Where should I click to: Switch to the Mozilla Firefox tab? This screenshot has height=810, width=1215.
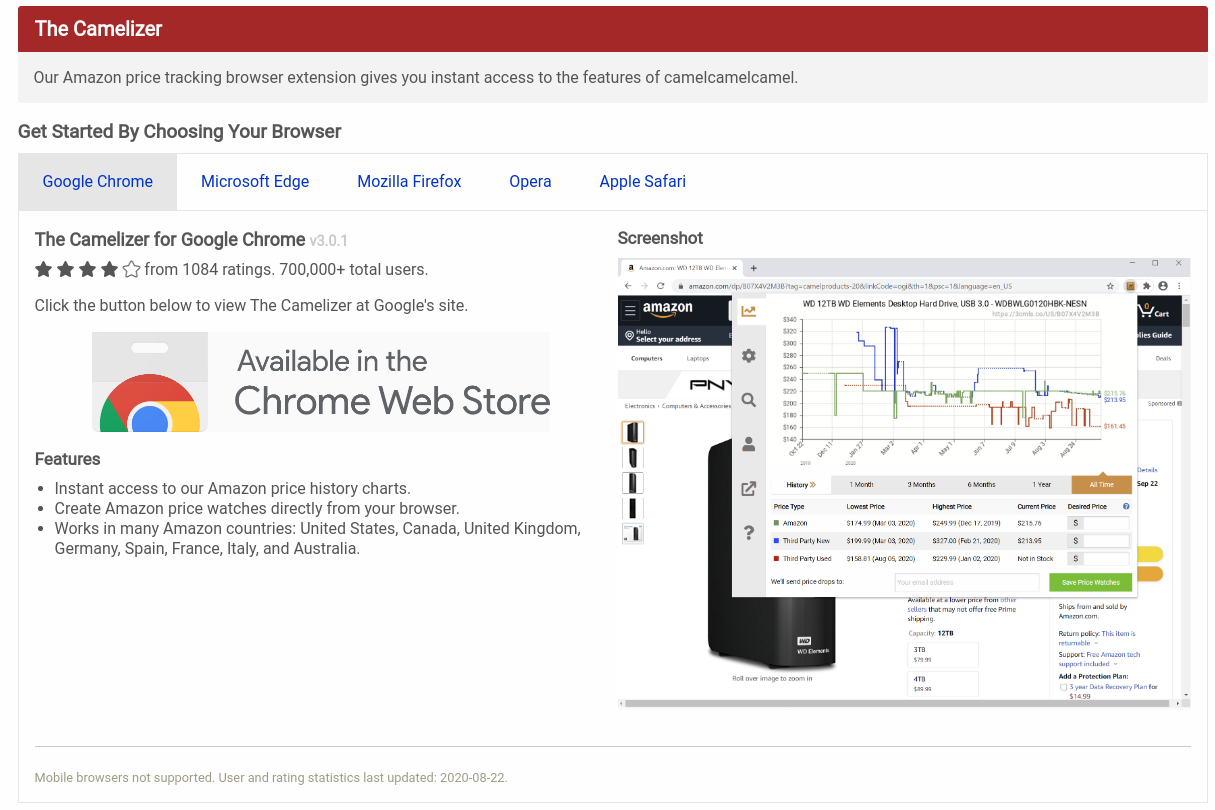tap(409, 181)
